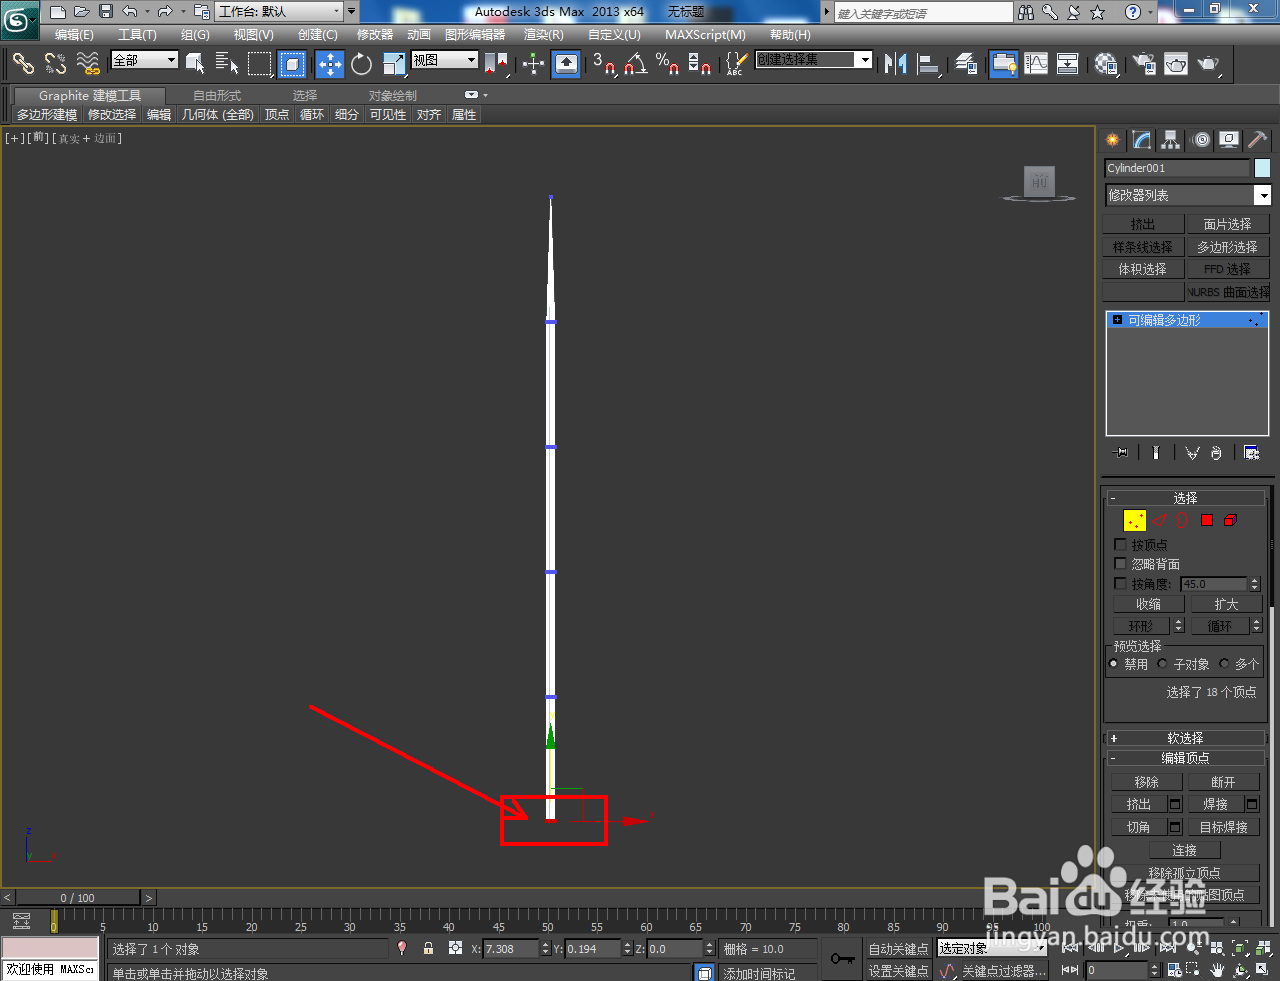
Task: Open the 渲染(R) menu
Action: (541, 35)
